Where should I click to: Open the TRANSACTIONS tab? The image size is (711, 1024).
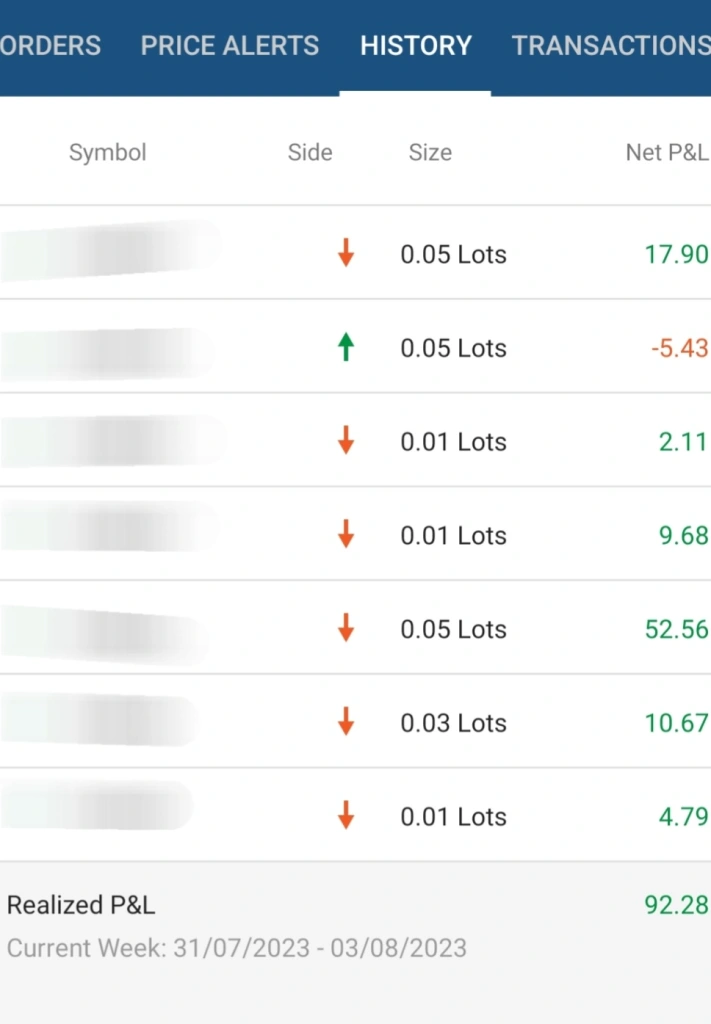point(611,46)
